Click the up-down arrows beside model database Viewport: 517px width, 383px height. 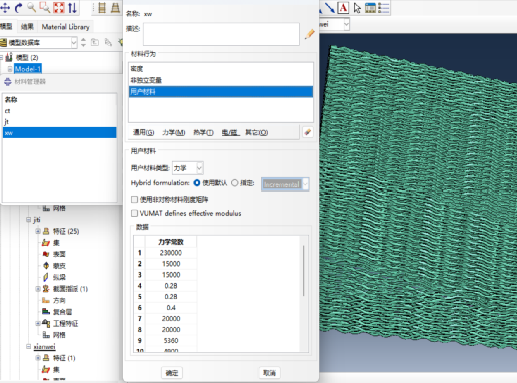83,42
